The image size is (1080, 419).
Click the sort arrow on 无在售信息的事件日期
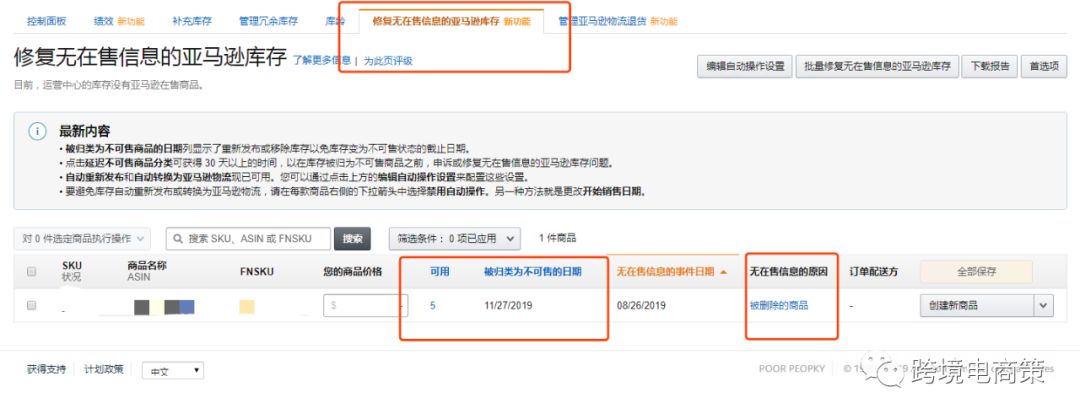723,272
